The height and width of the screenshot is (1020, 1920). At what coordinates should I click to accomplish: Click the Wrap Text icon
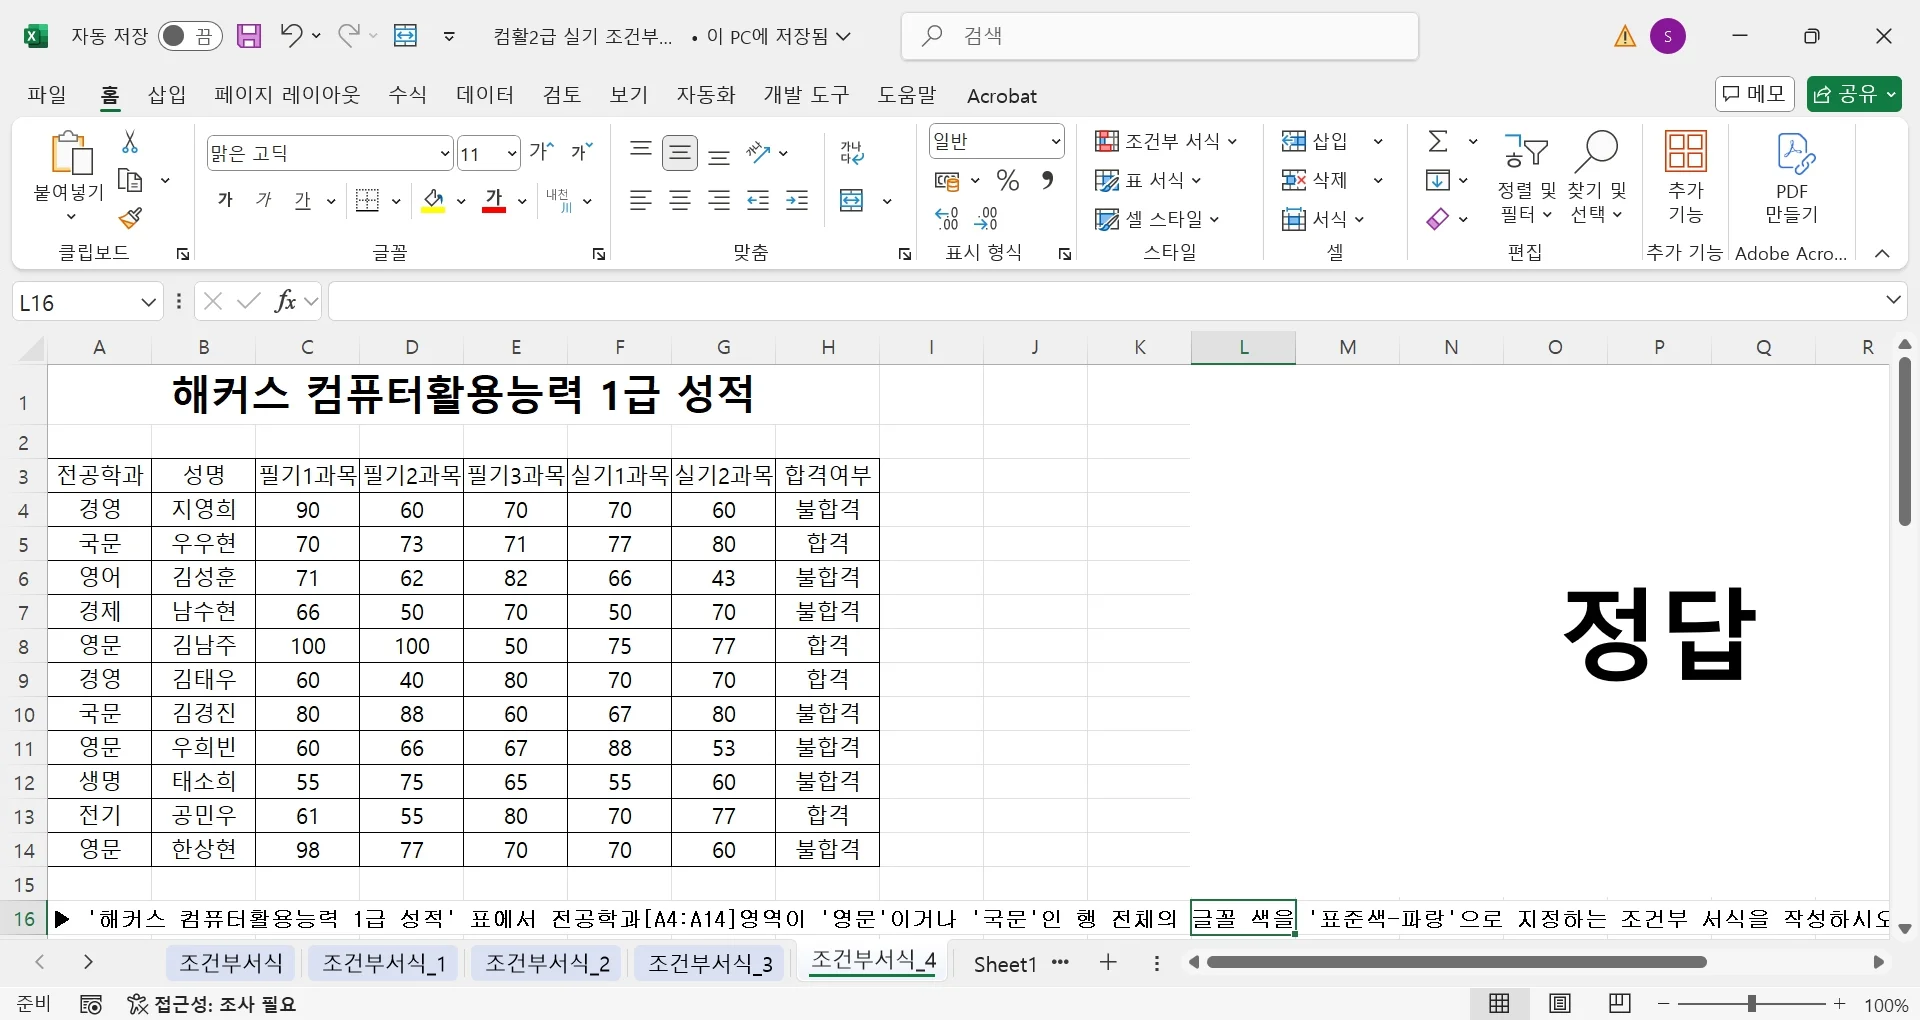click(x=852, y=152)
